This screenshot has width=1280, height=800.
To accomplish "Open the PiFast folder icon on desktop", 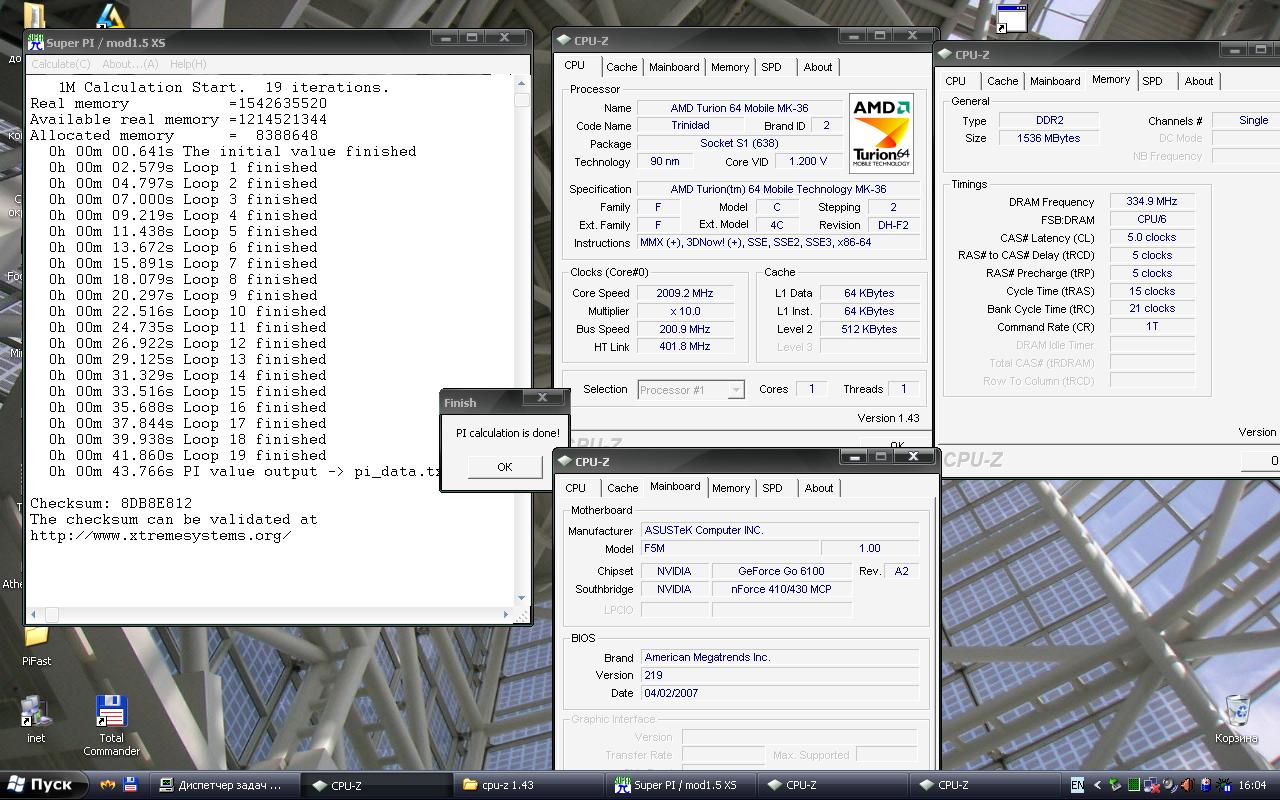I will pyautogui.click(x=36, y=636).
